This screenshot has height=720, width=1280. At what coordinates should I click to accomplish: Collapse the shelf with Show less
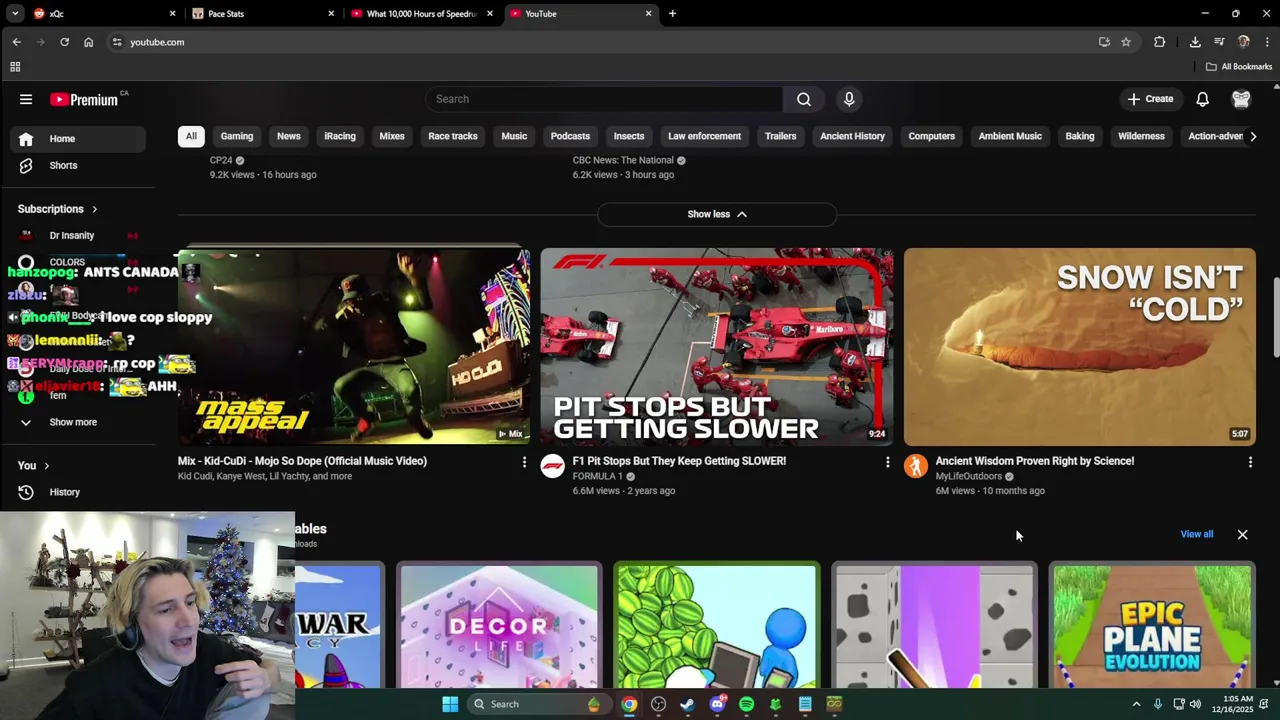[717, 214]
